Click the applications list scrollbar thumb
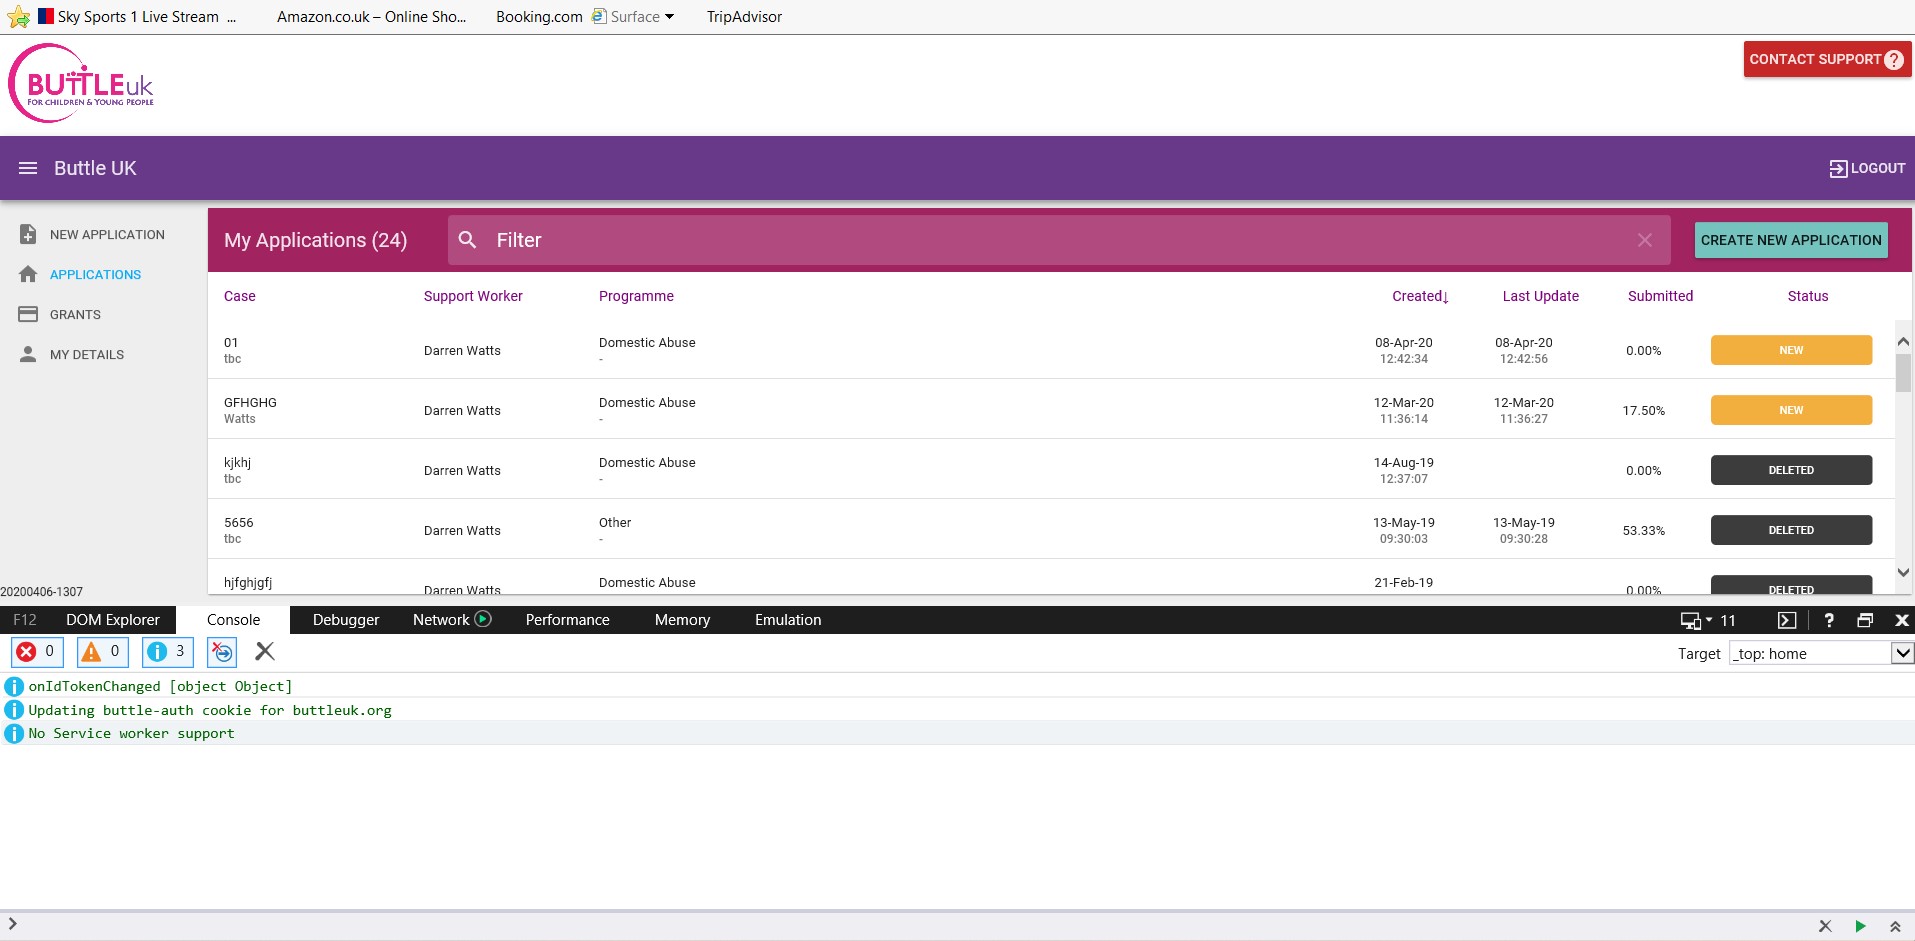The width and height of the screenshot is (1915, 941). (1903, 372)
